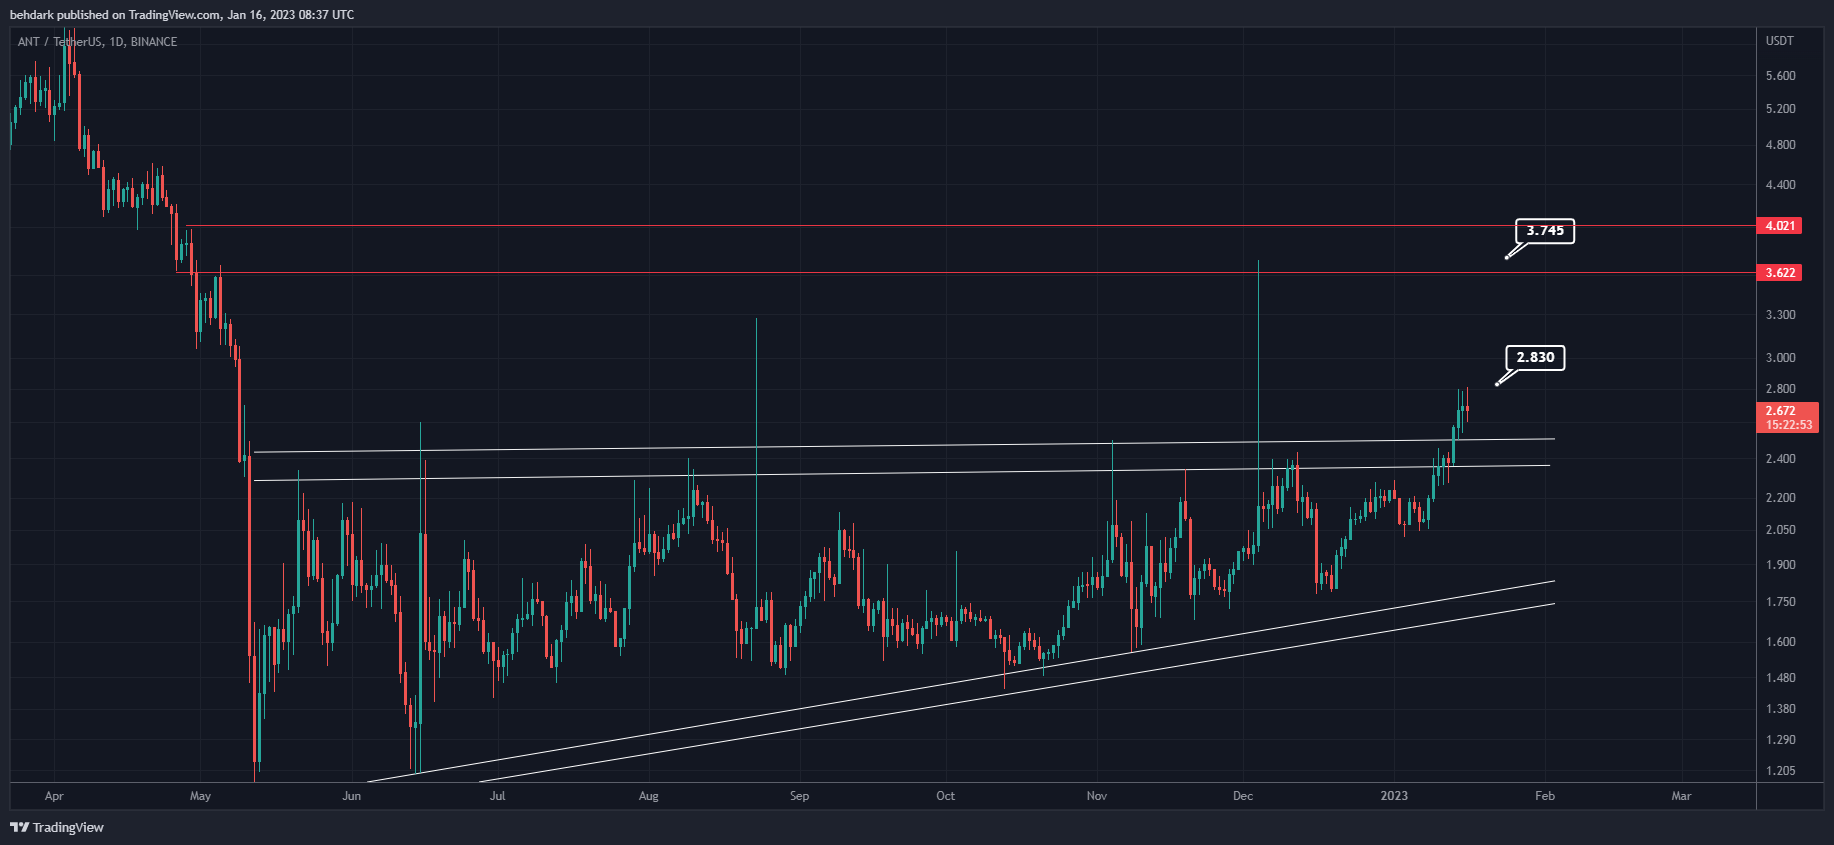1834x845 pixels.
Task: Click the 5.200 price axis value
Action: tap(1780, 109)
